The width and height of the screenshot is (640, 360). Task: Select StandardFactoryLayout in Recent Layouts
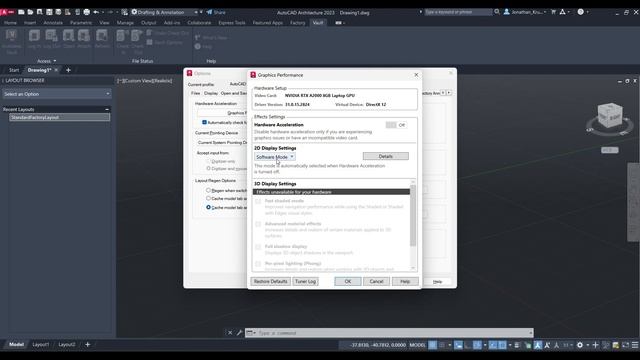coord(60,118)
